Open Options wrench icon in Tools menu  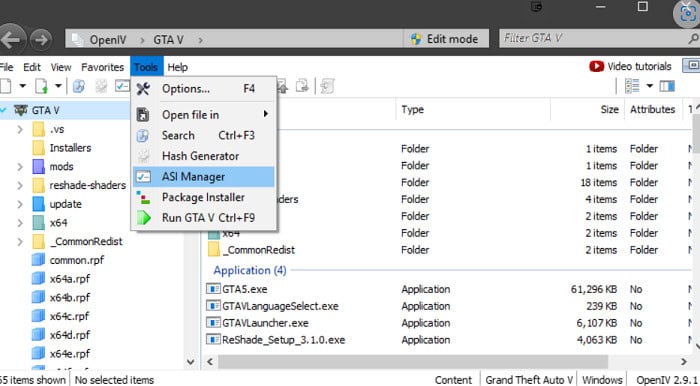143,89
